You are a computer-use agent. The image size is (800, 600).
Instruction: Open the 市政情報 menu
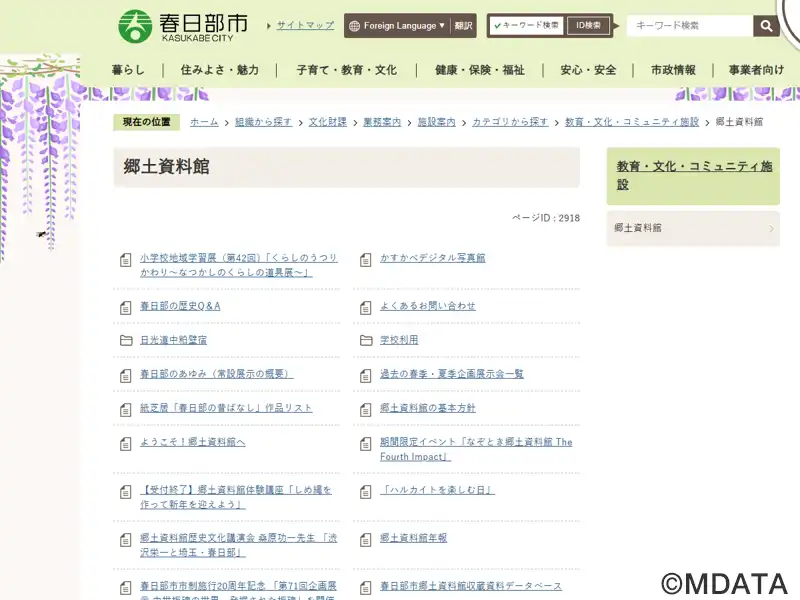[673, 70]
